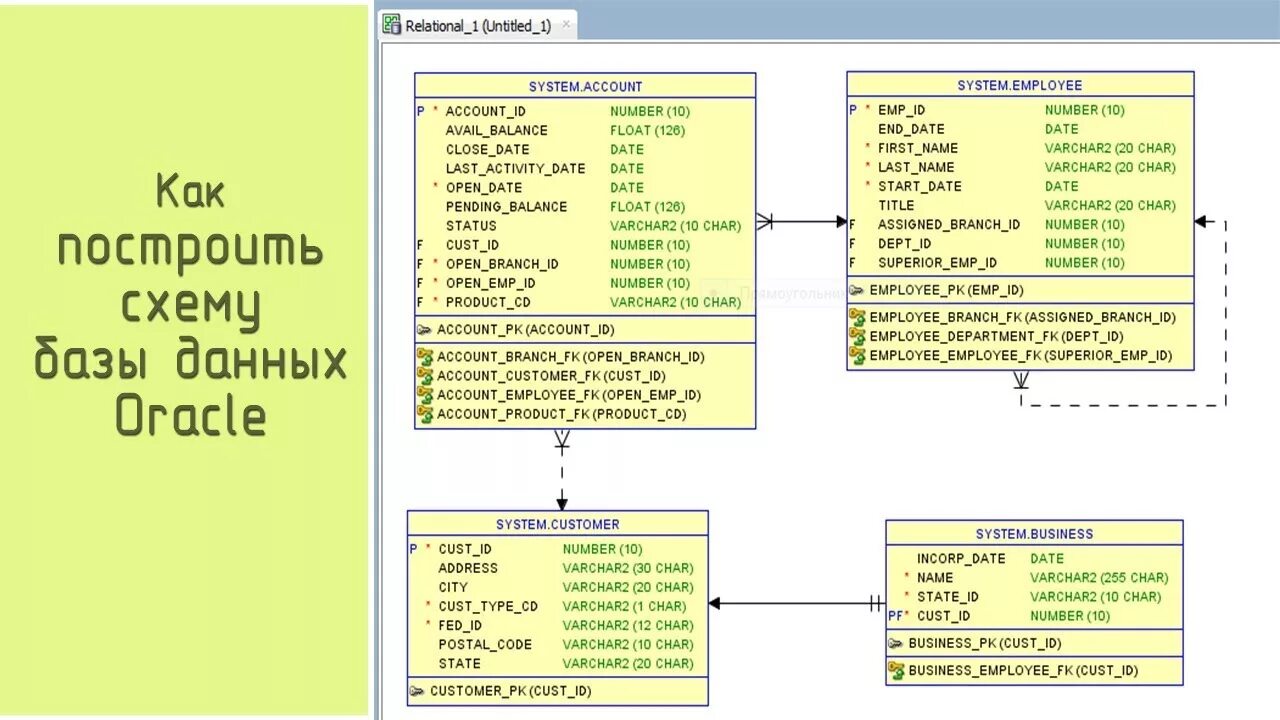This screenshot has height=720, width=1280.
Task: Click the ACCOUNT_ID column in SYSTEM.ACCOUNT
Action: 585,111
